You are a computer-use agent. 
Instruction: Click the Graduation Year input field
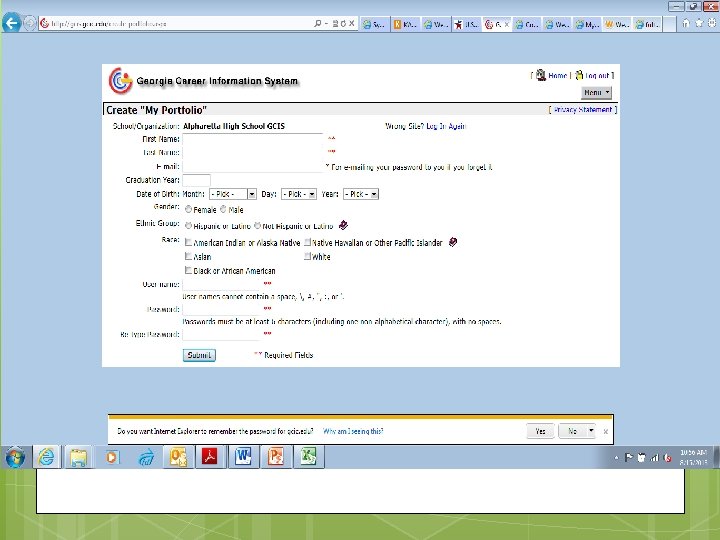pyautogui.click(x=197, y=180)
